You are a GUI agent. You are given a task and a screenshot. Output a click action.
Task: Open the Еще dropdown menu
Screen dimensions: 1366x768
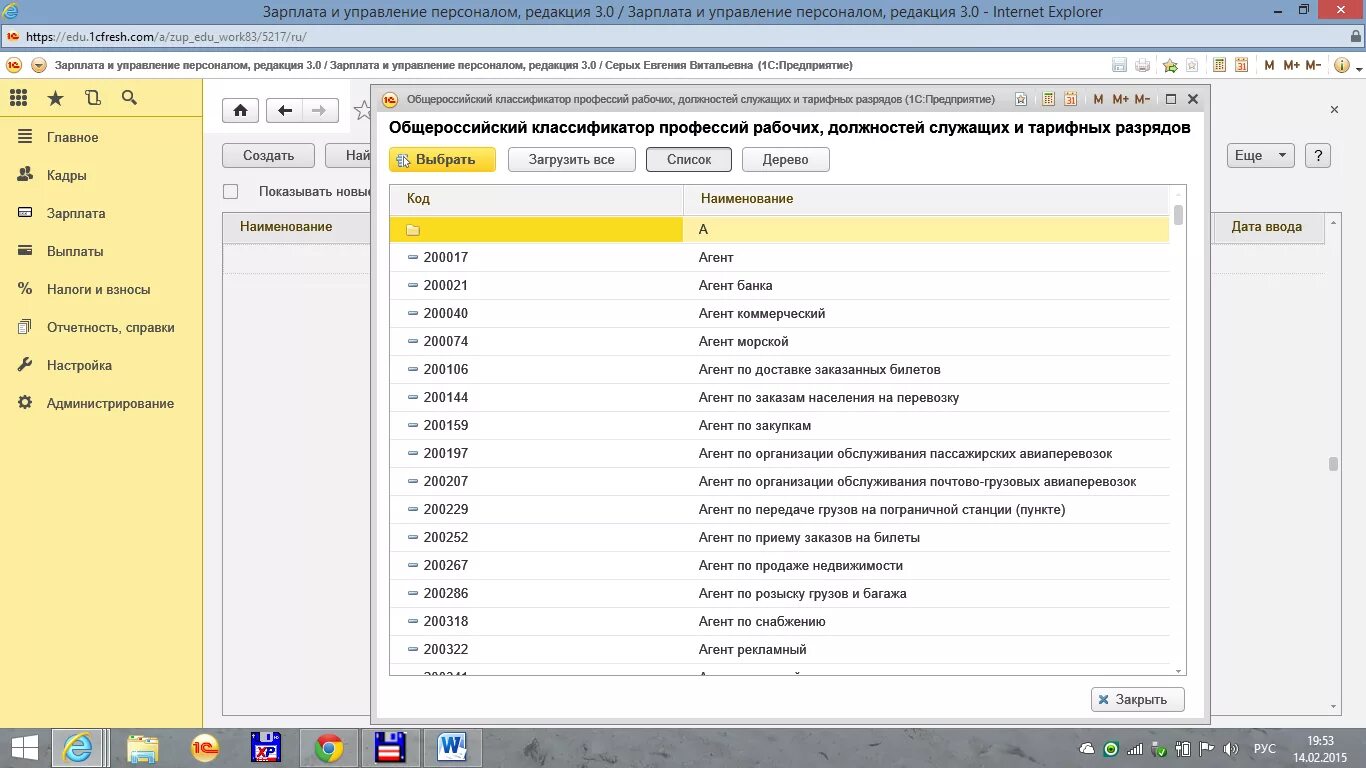(x=1261, y=155)
